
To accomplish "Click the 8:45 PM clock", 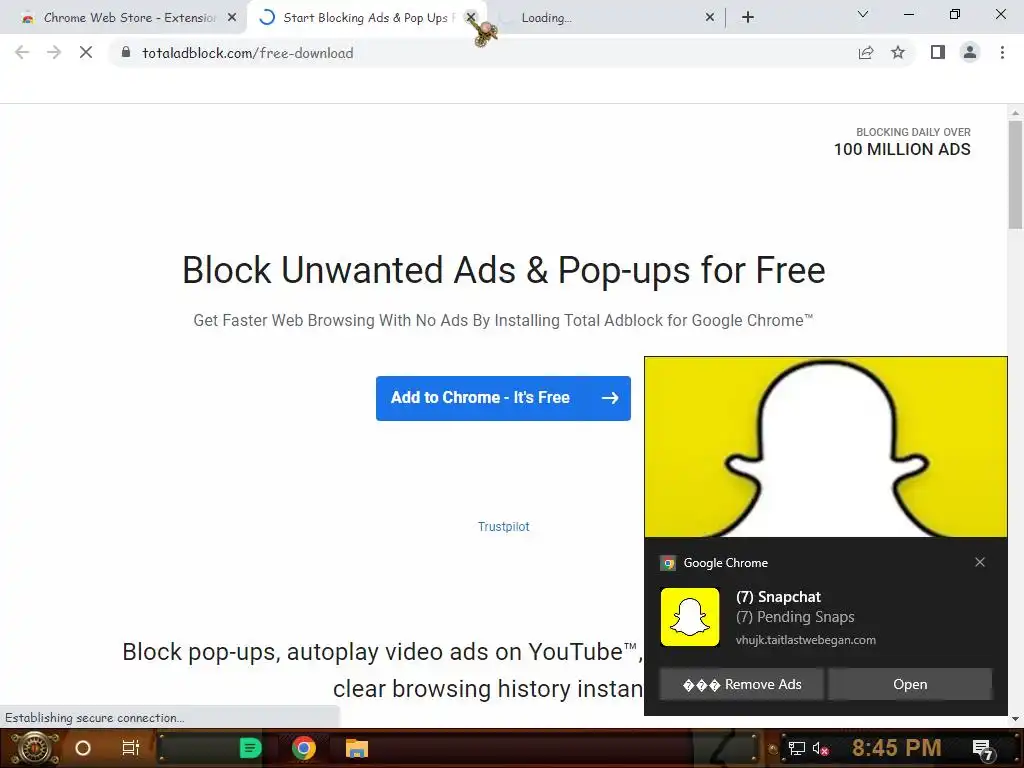I will [x=896, y=748].
